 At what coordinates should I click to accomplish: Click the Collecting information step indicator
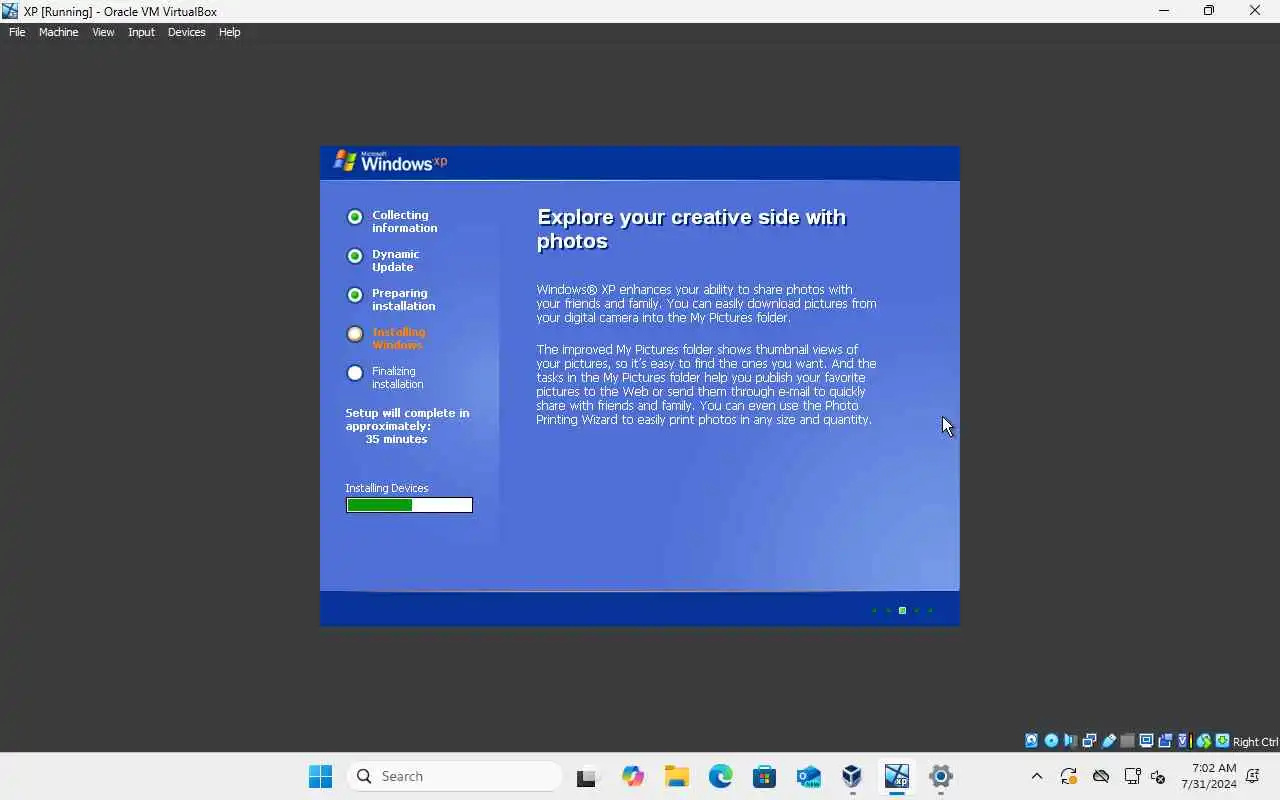(x=355, y=217)
